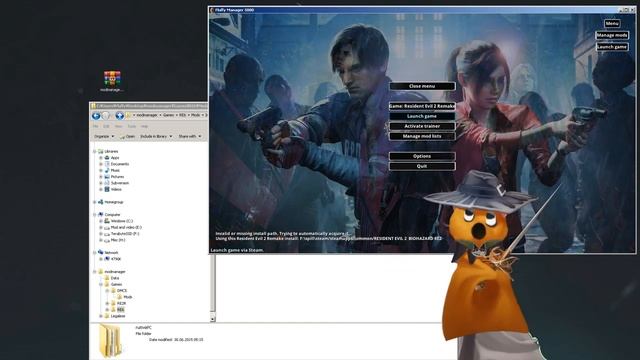The width and height of the screenshot is (640, 360).
Task: Select the Pictures library icon
Action: pos(107,176)
